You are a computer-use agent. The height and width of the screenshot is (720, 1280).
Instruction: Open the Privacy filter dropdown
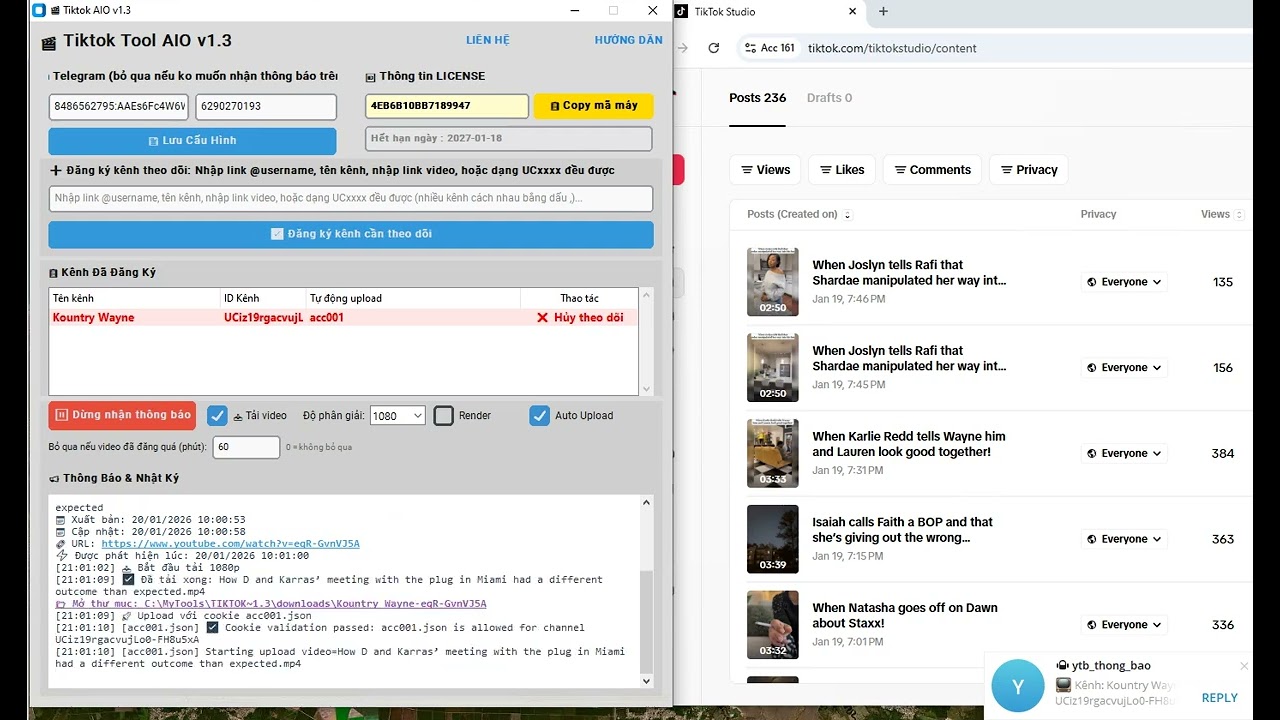[x=1028, y=170]
